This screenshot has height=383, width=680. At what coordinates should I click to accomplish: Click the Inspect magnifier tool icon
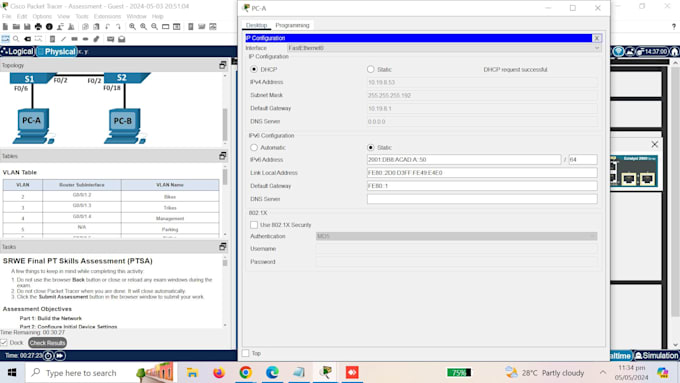(16, 39)
